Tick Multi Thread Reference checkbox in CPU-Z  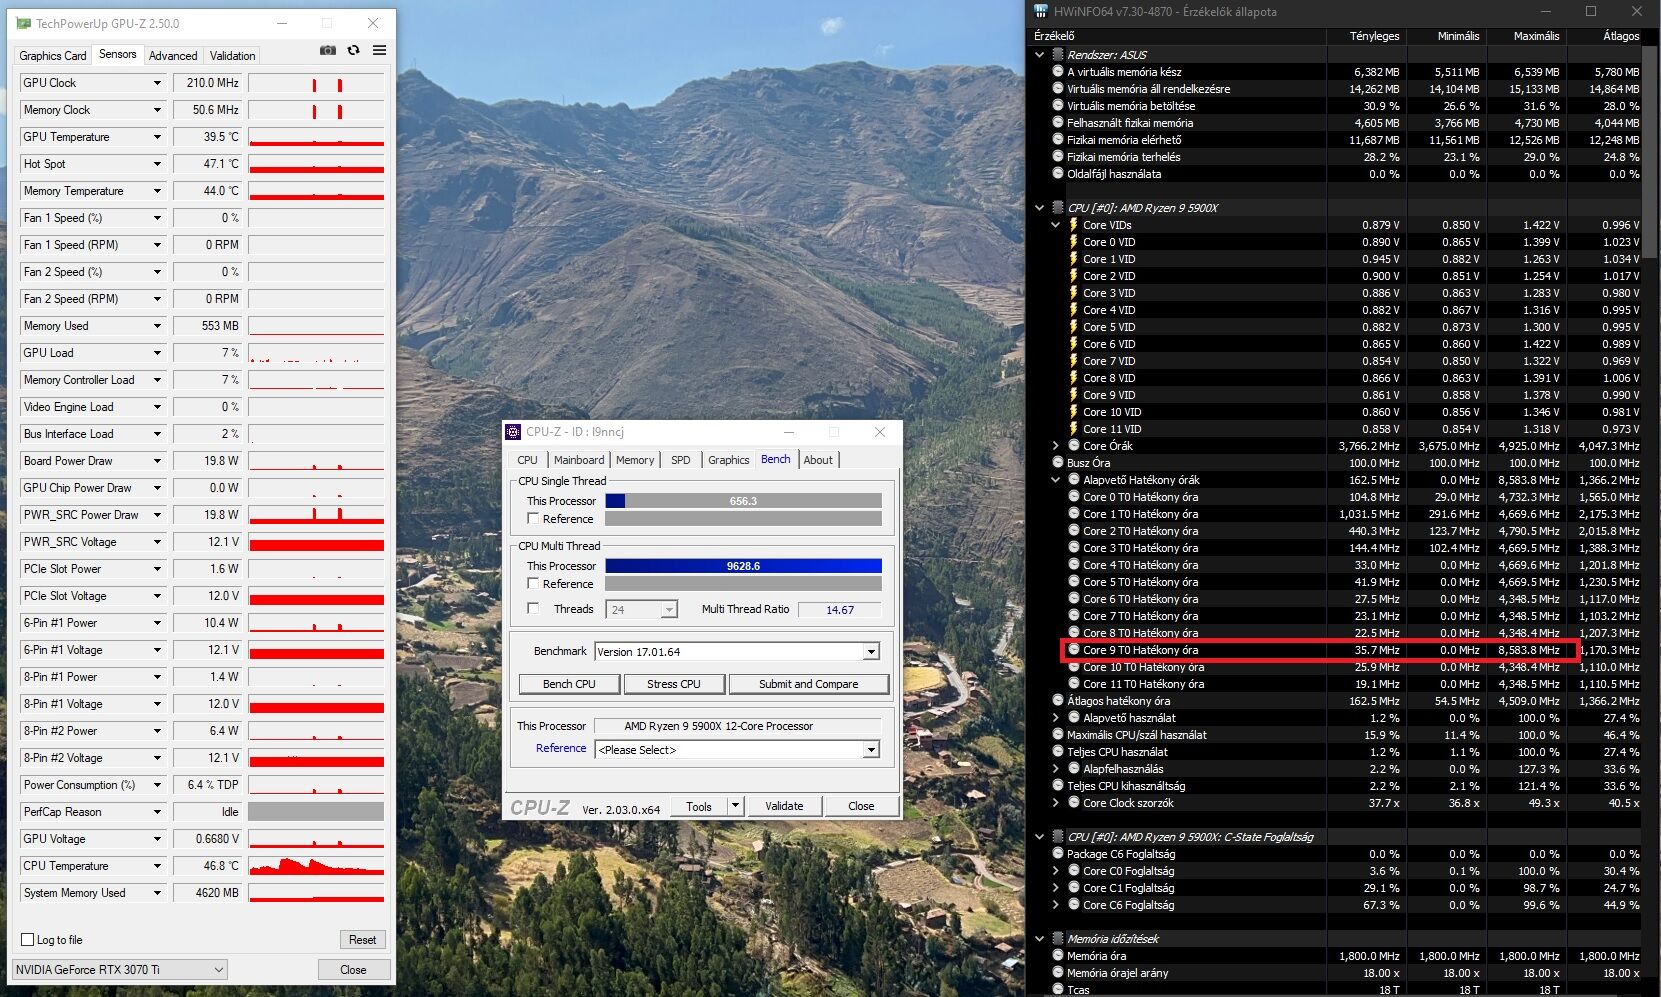[x=533, y=584]
